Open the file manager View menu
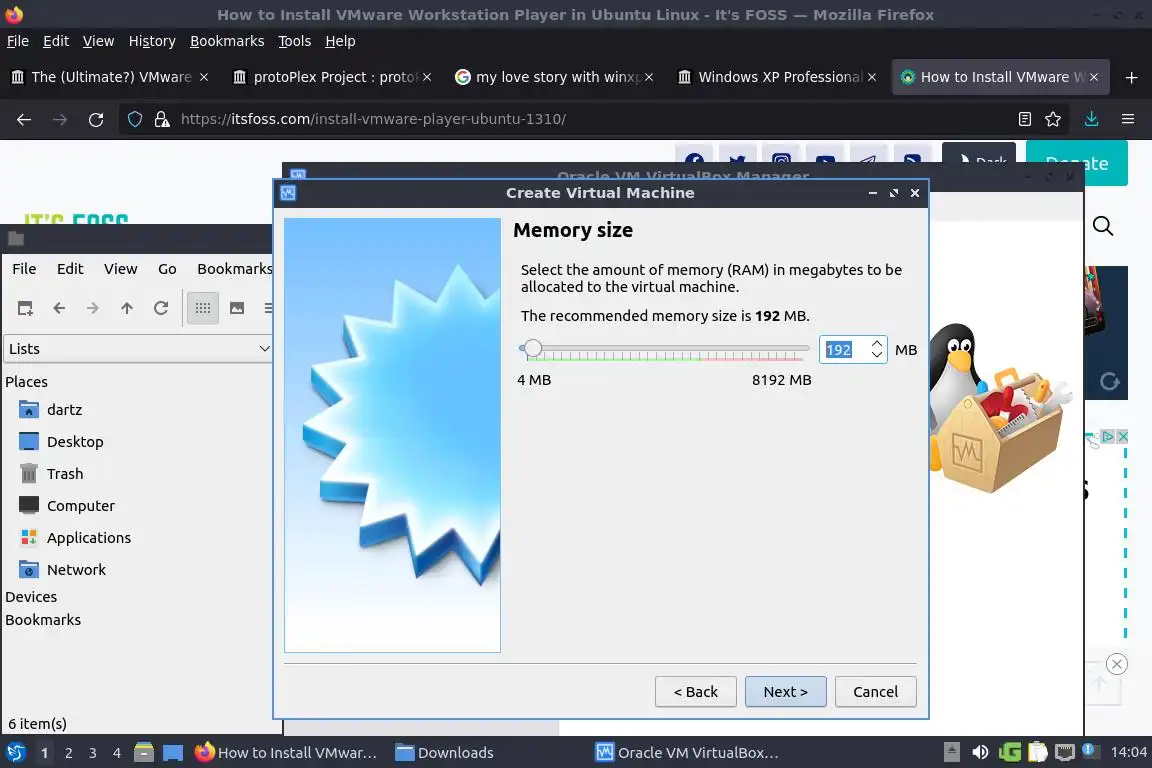Image resolution: width=1152 pixels, height=768 pixels. click(x=120, y=268)
